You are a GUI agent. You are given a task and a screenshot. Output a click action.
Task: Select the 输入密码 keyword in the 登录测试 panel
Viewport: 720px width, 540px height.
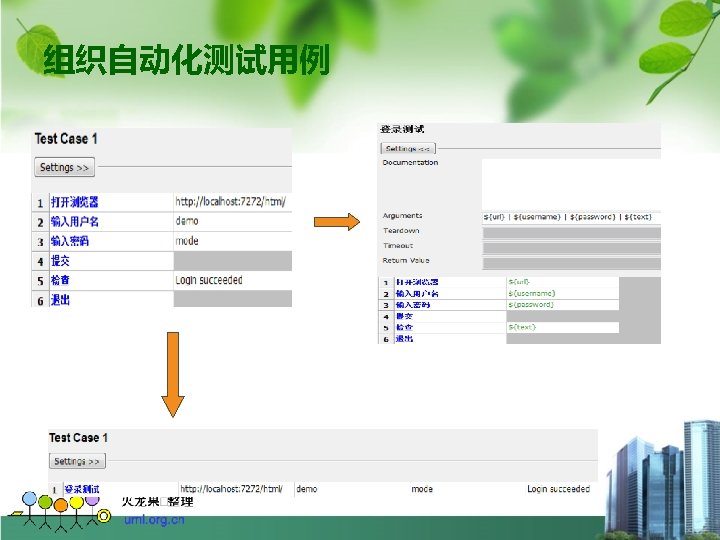[450, 305]
